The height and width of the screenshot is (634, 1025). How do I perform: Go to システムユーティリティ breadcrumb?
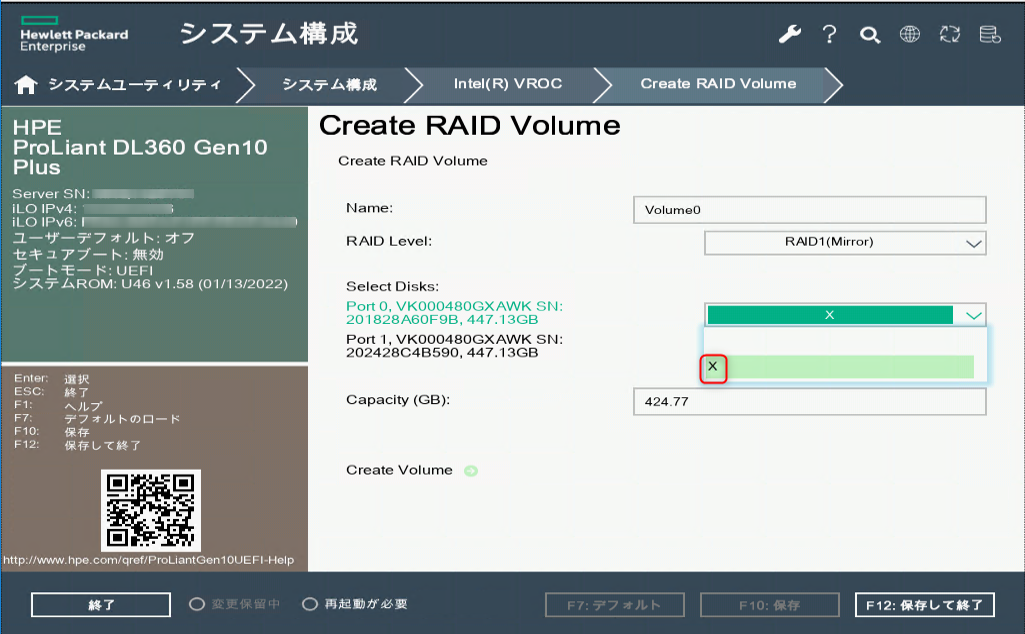coord(135,84)
